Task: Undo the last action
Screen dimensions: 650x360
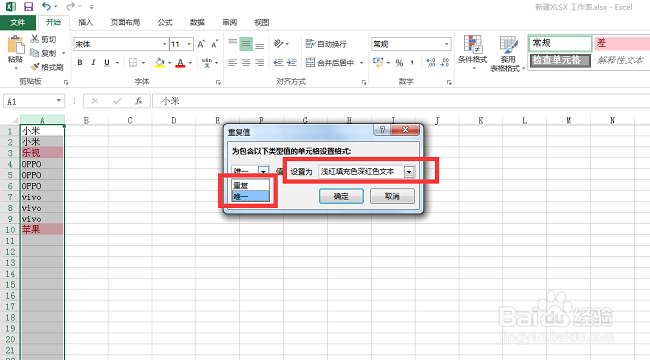Action: pyautogui.click(x=46, y=6)
